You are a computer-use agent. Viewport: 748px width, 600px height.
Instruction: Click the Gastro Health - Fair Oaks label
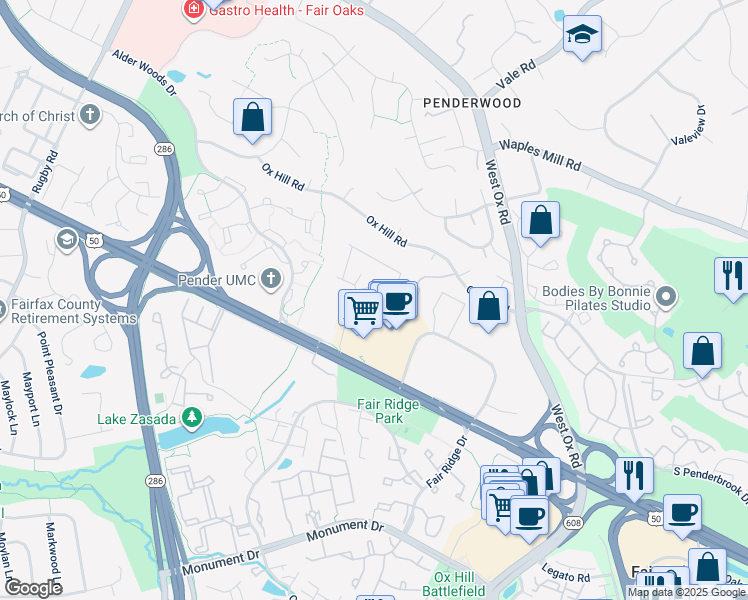click(286, 10)
